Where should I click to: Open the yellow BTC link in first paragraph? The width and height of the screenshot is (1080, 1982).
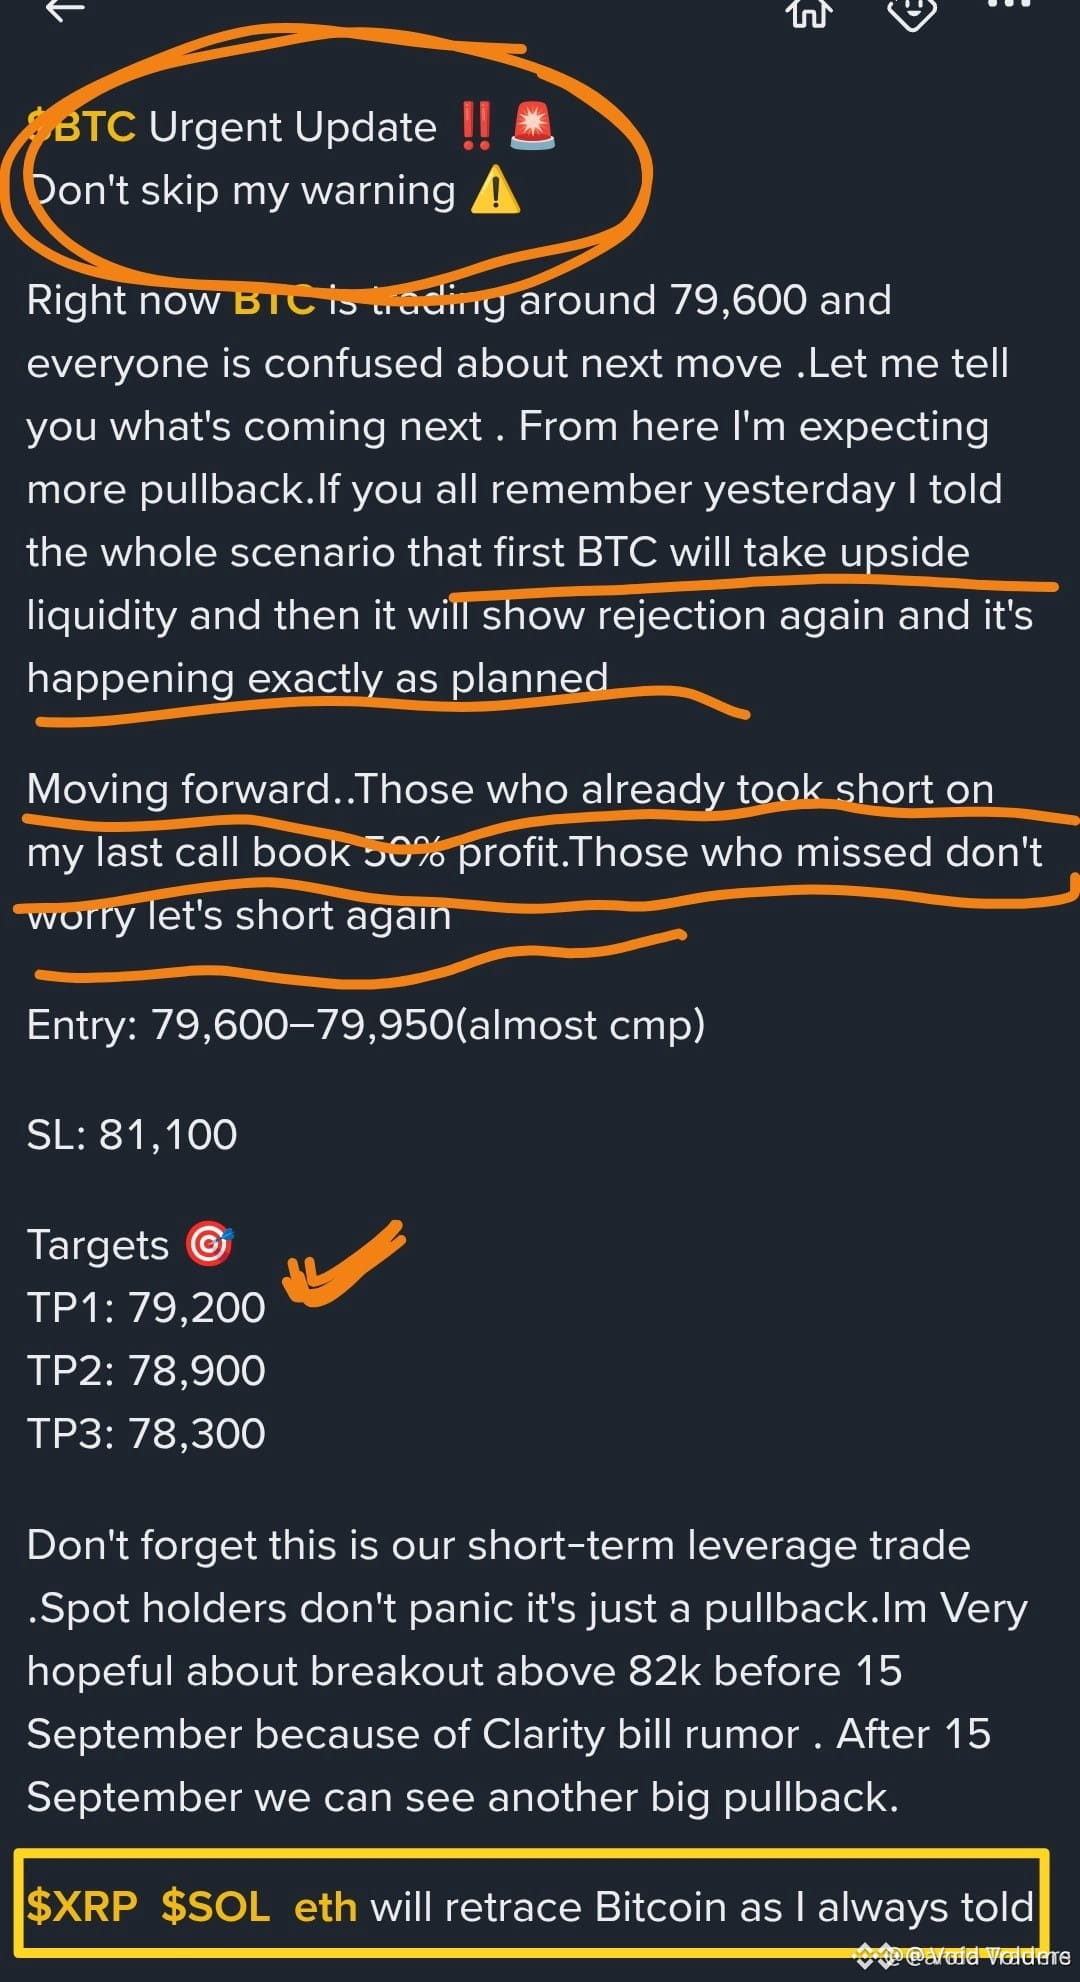[274, 299]
